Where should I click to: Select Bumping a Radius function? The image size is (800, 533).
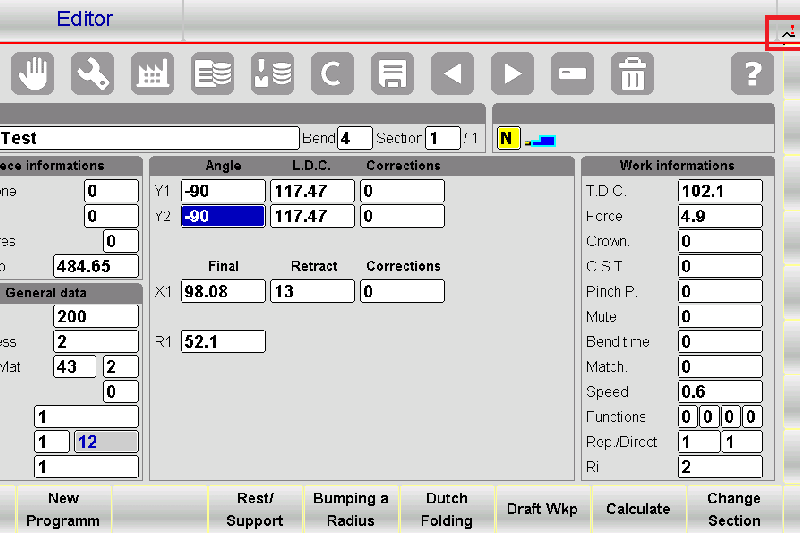pos(351,509)
